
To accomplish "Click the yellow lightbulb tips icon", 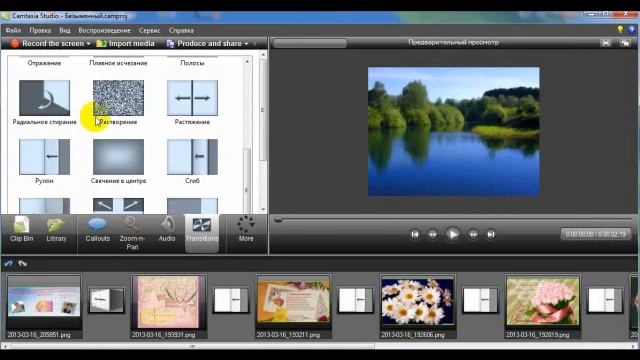I will pos(620,29).
